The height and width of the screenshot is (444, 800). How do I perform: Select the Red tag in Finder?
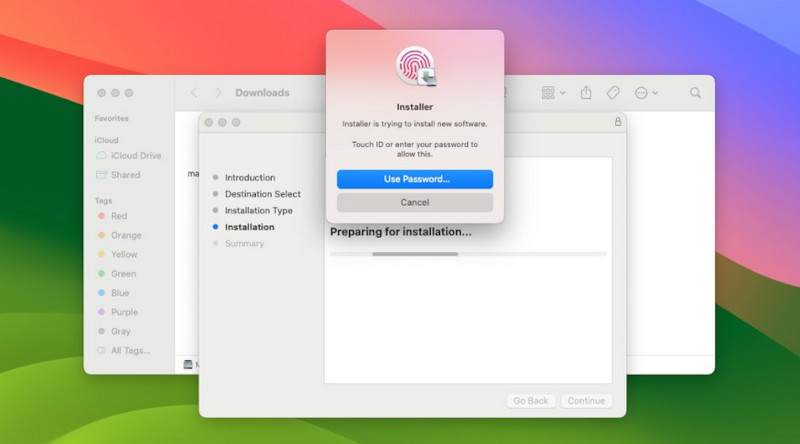tap(112, 216)
